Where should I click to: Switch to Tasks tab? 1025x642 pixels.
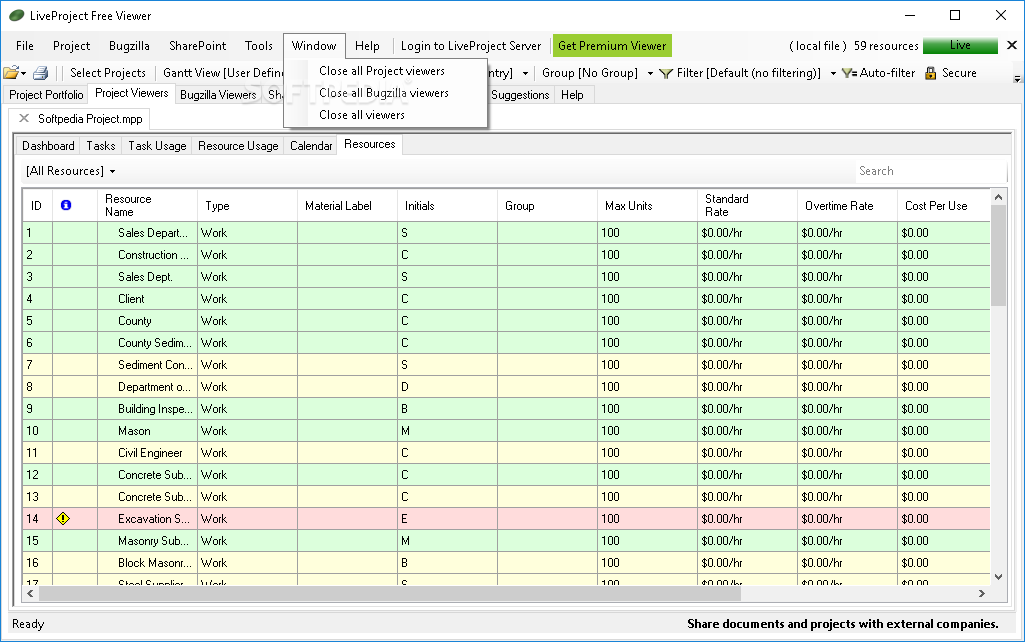tap(101, 146)
